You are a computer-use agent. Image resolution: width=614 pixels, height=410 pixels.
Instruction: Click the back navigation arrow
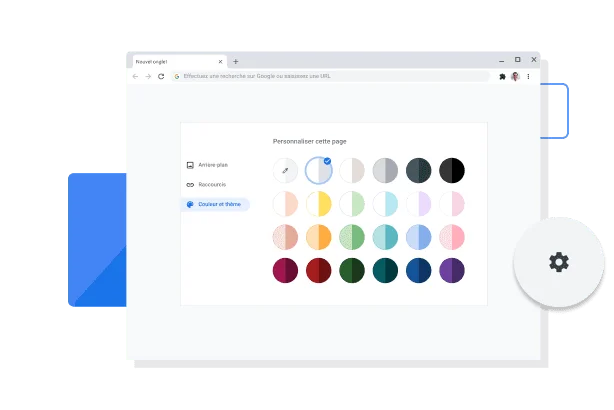pyautogui.click(x=135, y=76)
